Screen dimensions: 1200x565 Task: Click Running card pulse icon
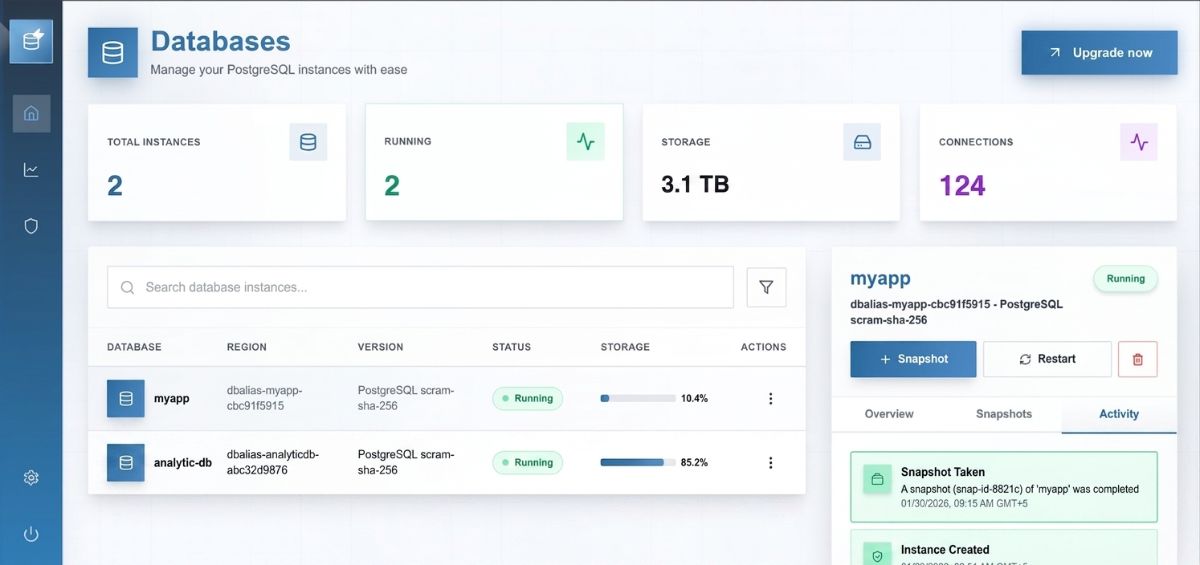point(585,142)
